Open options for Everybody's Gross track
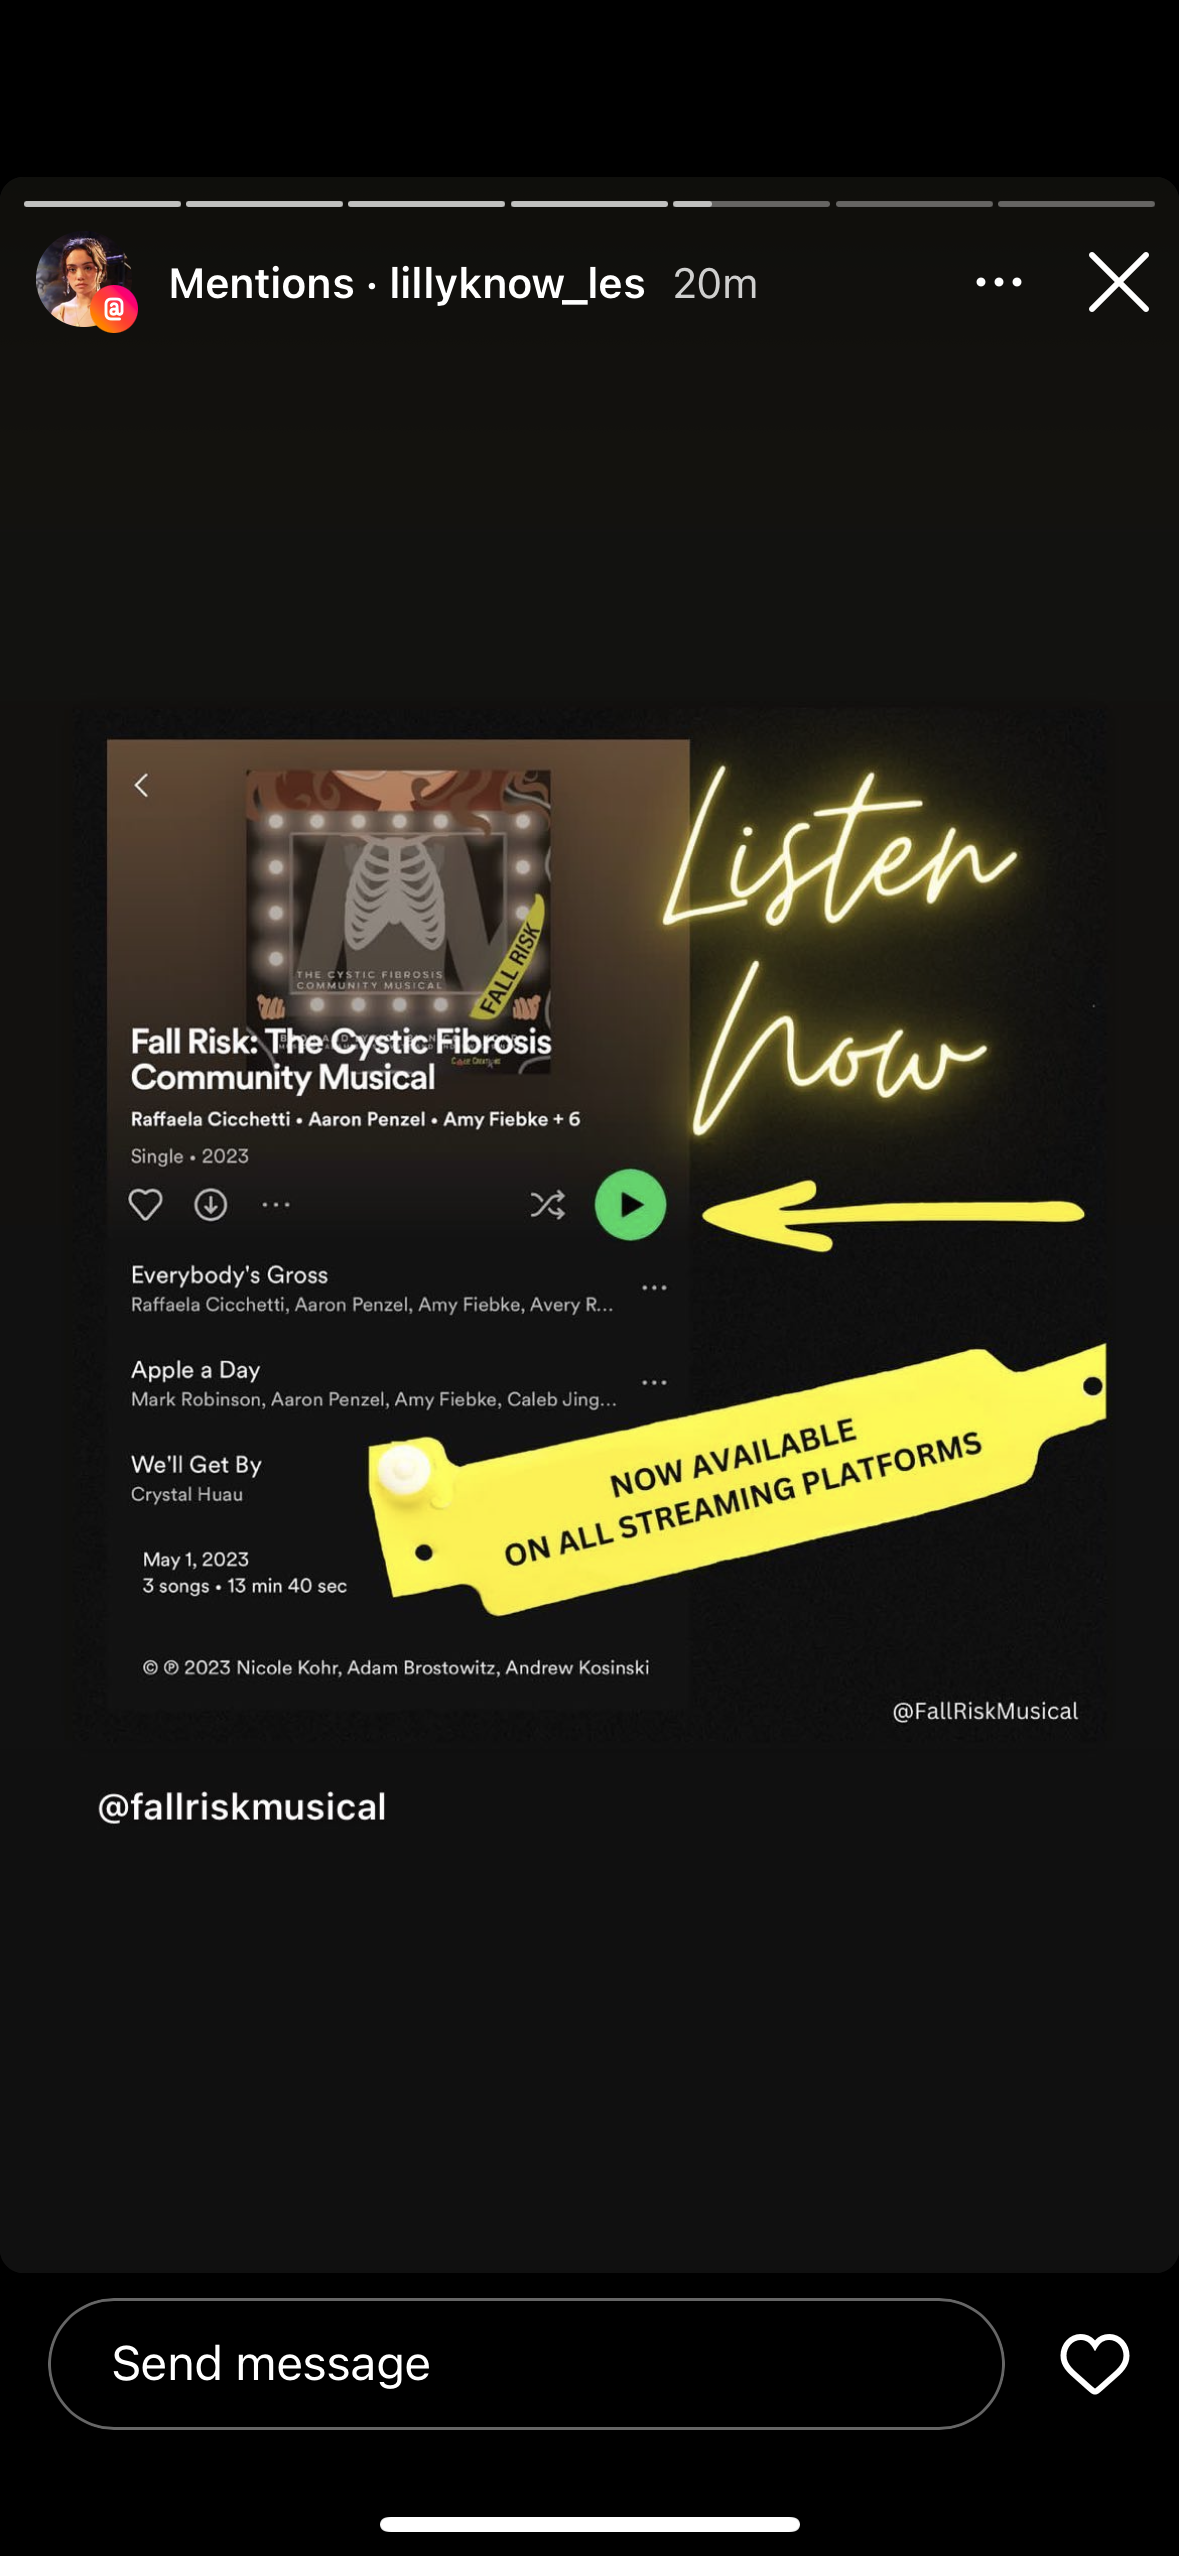This screenshot has width=1179, height=2556. (654, 1288)
